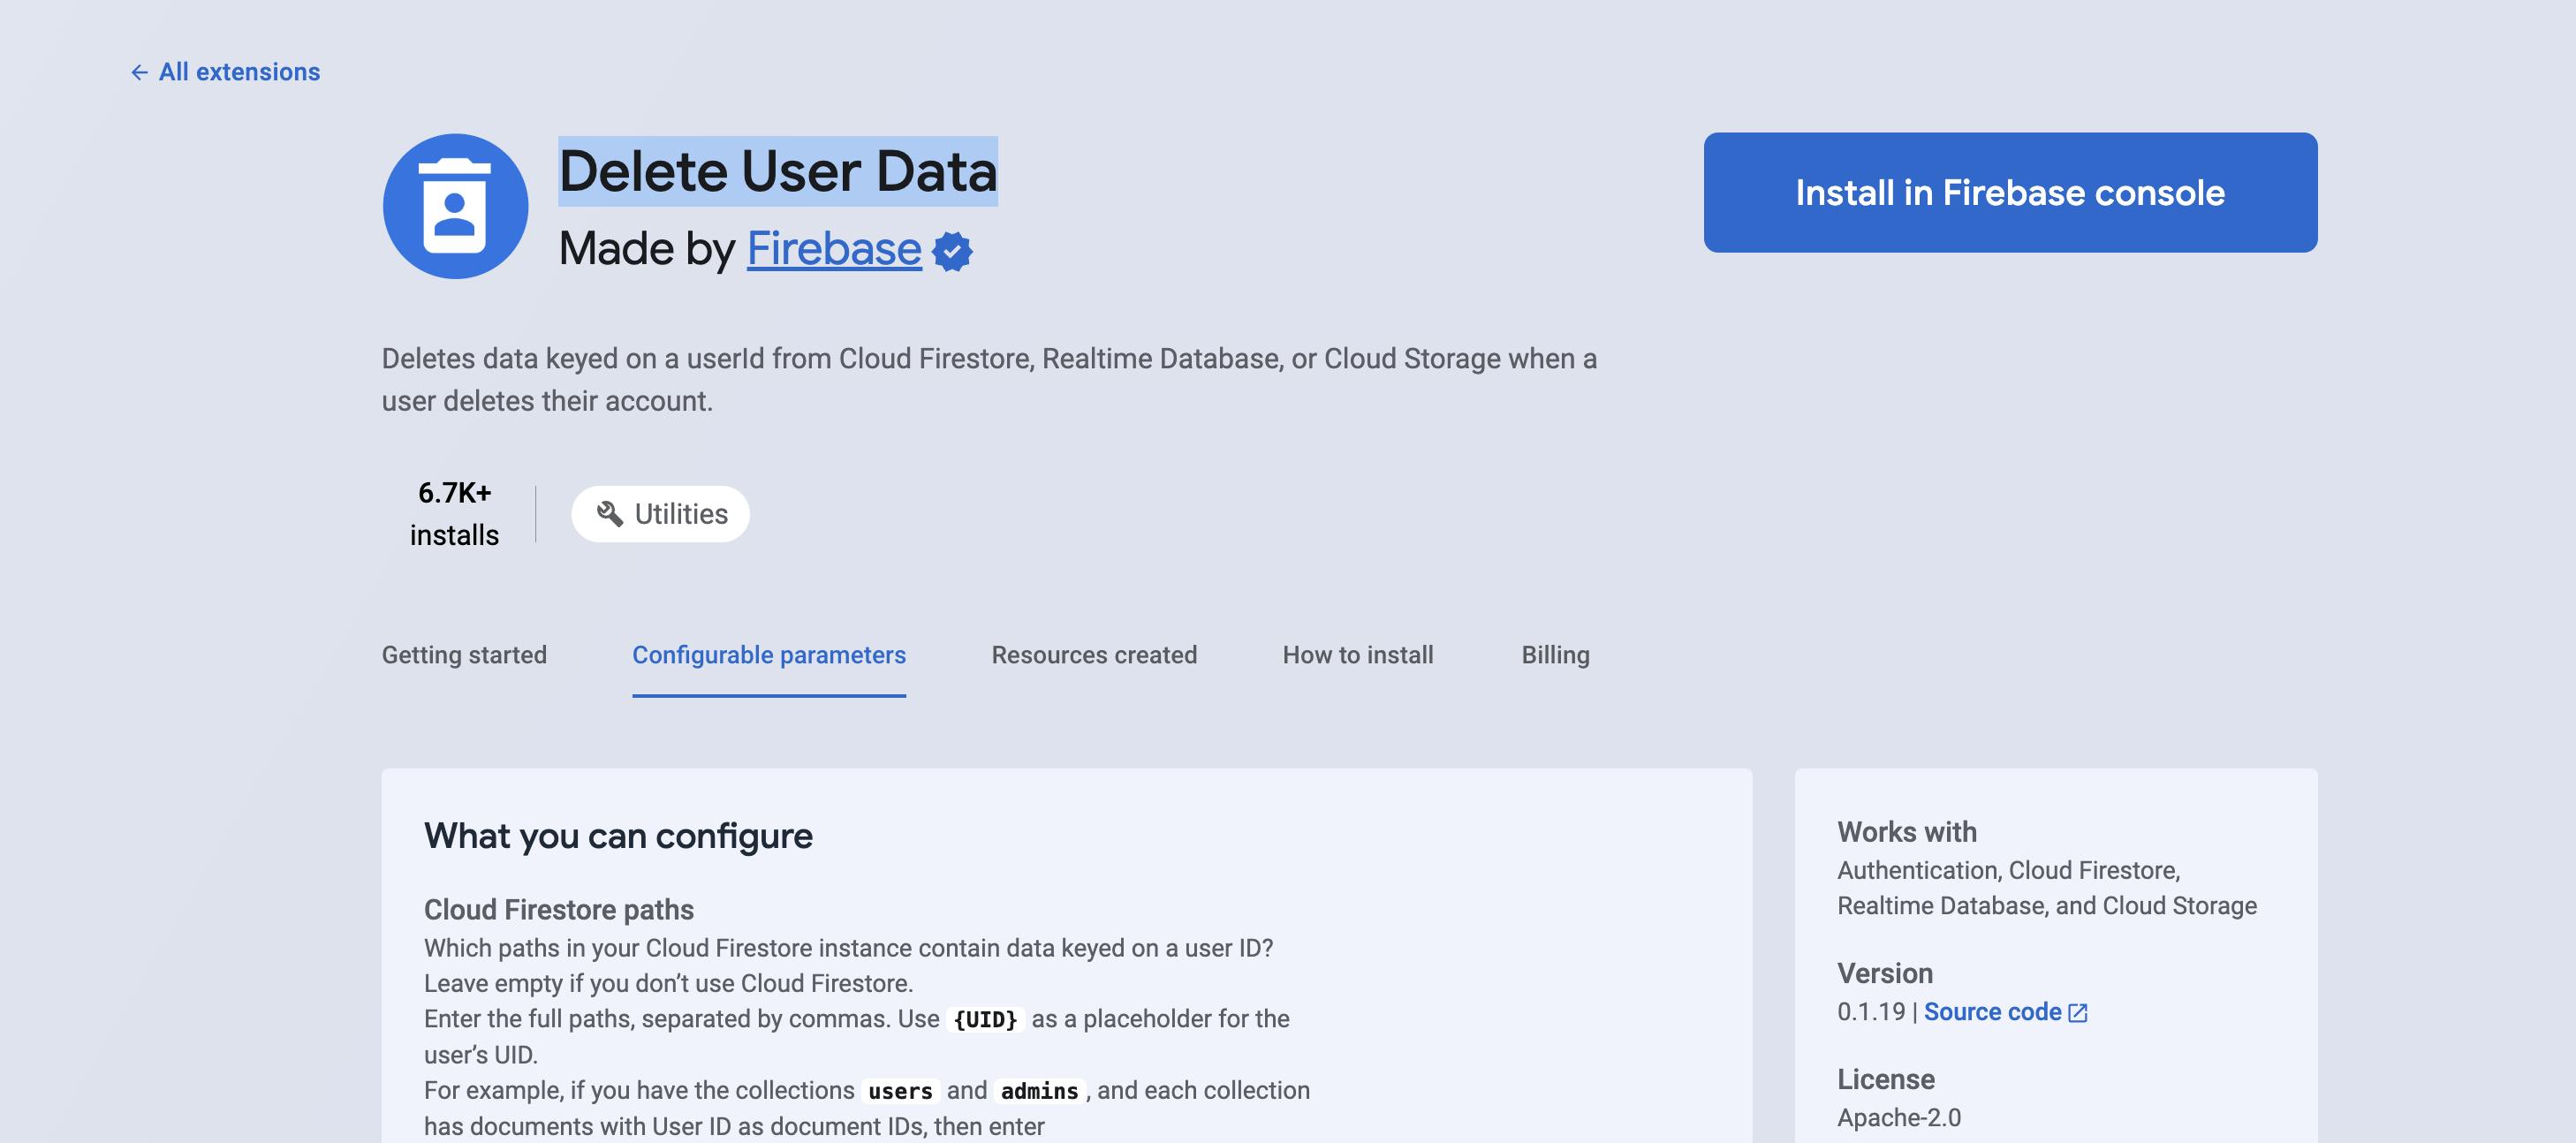Click the Cloud Firestore paths parameter heading
Screen dimensions: 2576x1143
point(558,910)
